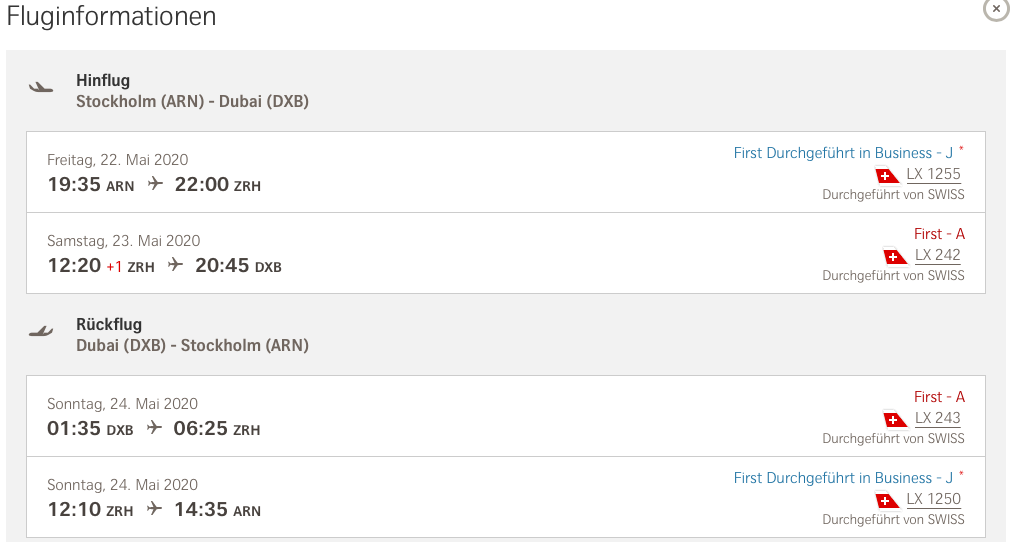Open flight number LX 1250 details

point(933,499)
